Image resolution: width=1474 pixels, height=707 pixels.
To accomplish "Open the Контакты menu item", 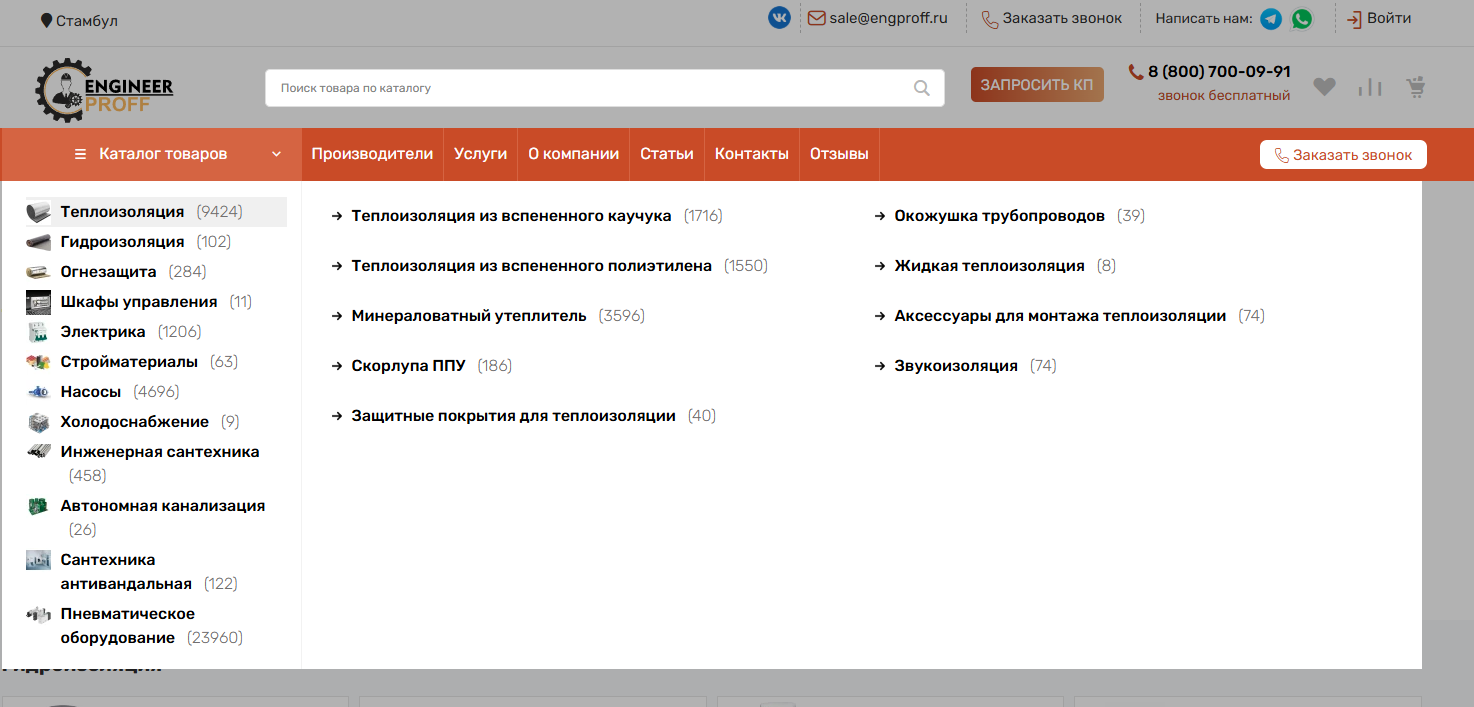I will [752, 154].
